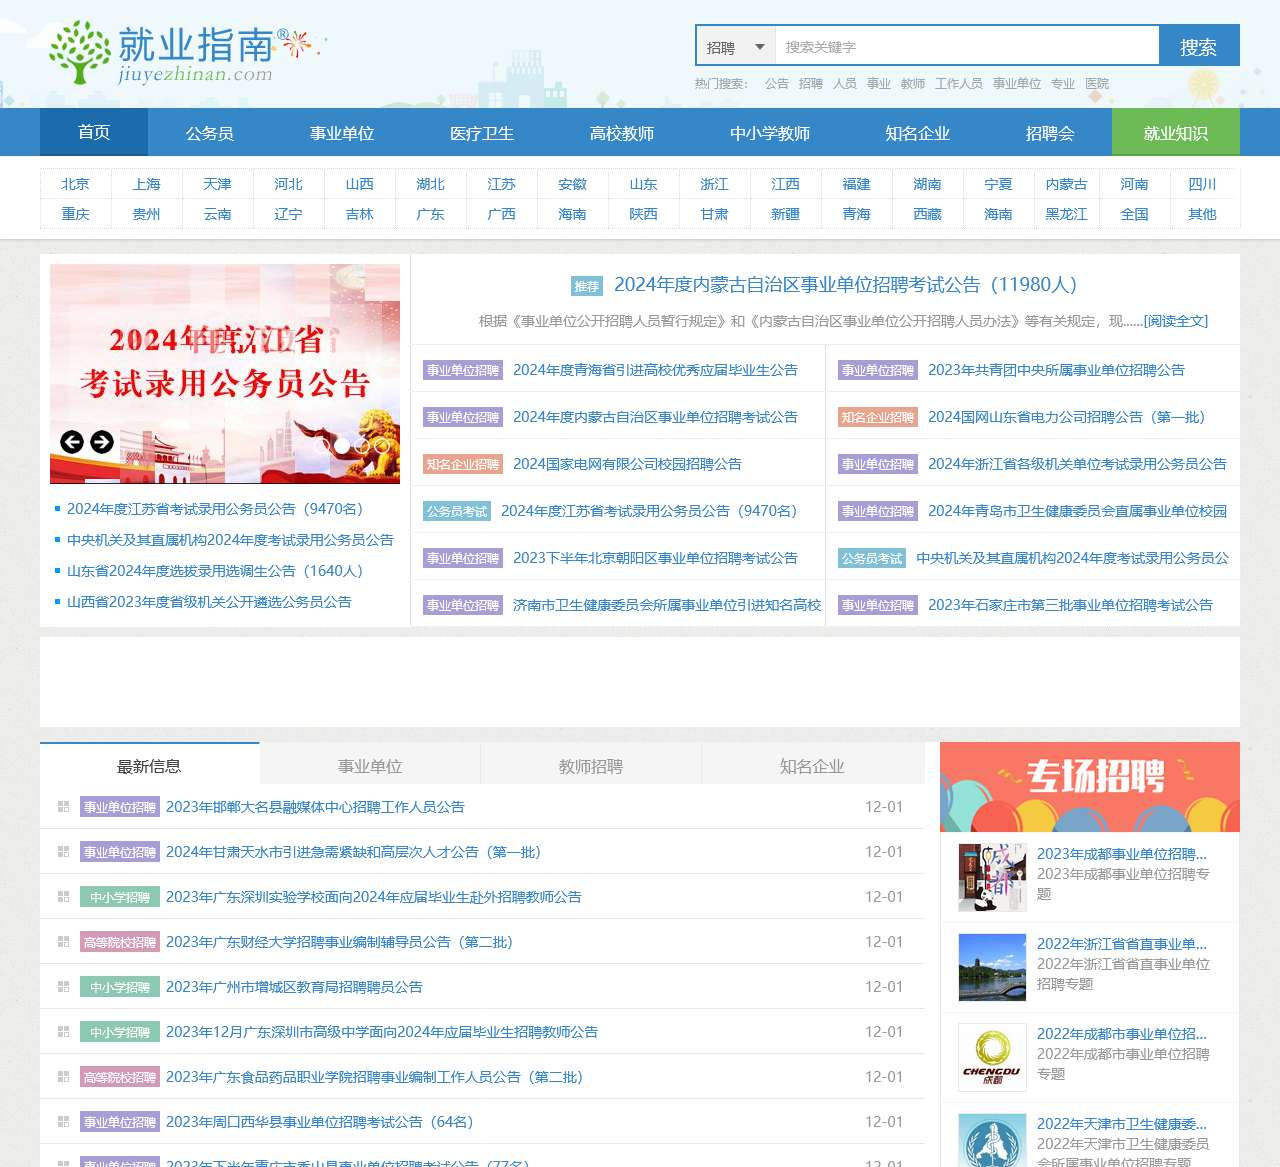The height and width of the screenshot is (1167, 1280).
Task: Click the carousel next arrow button
Action: [x=102, y=442]
